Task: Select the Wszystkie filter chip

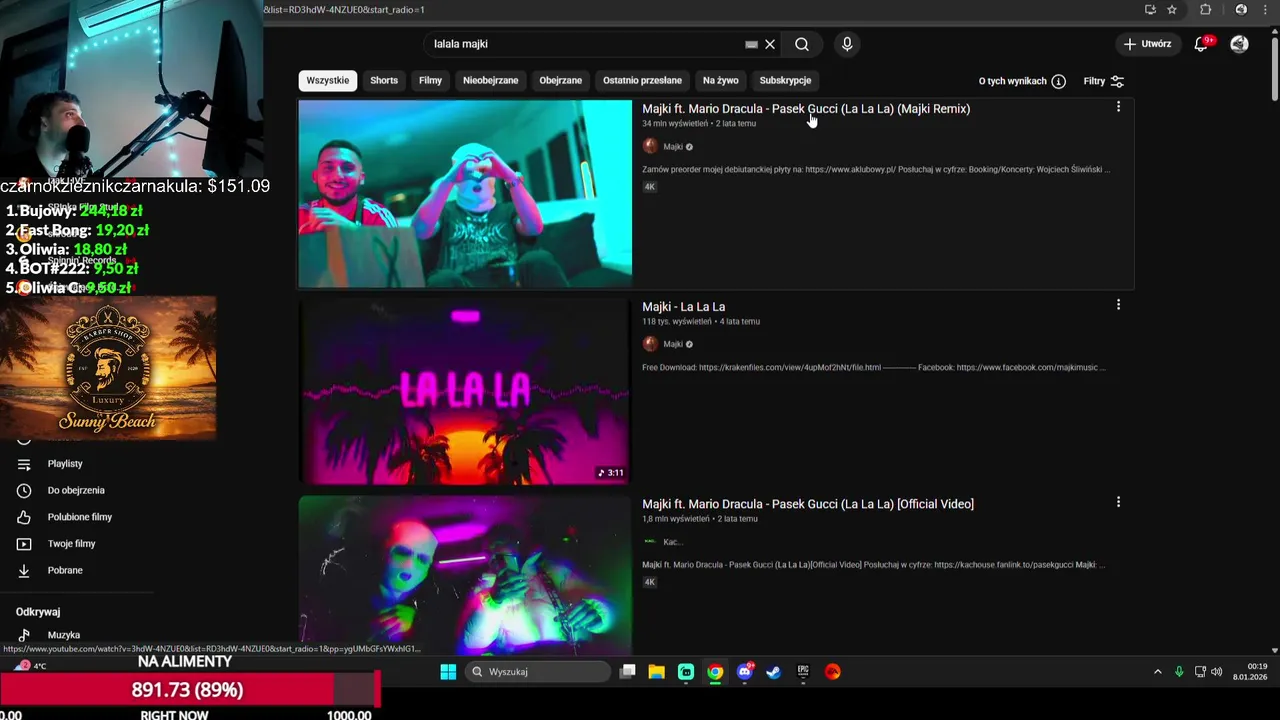Action: (x=328, y=80)
